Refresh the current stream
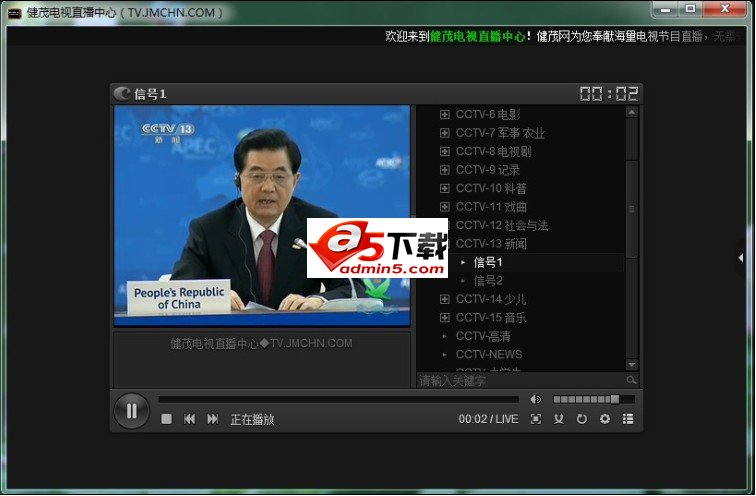The height and width of the screenshot is (496, 756). coord(582,419)
